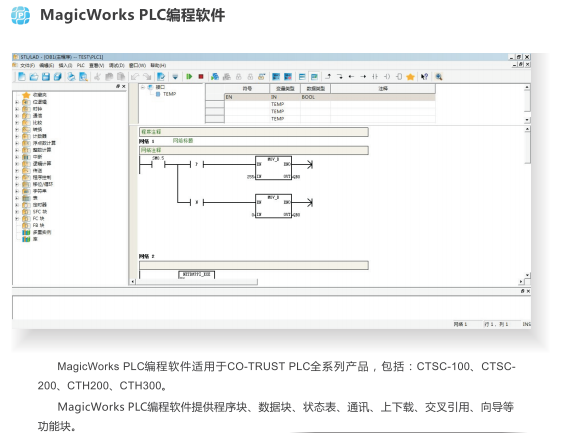569x433 pixels.
Task: Select the TEMP node under 接口
Action: click(166, 94)
